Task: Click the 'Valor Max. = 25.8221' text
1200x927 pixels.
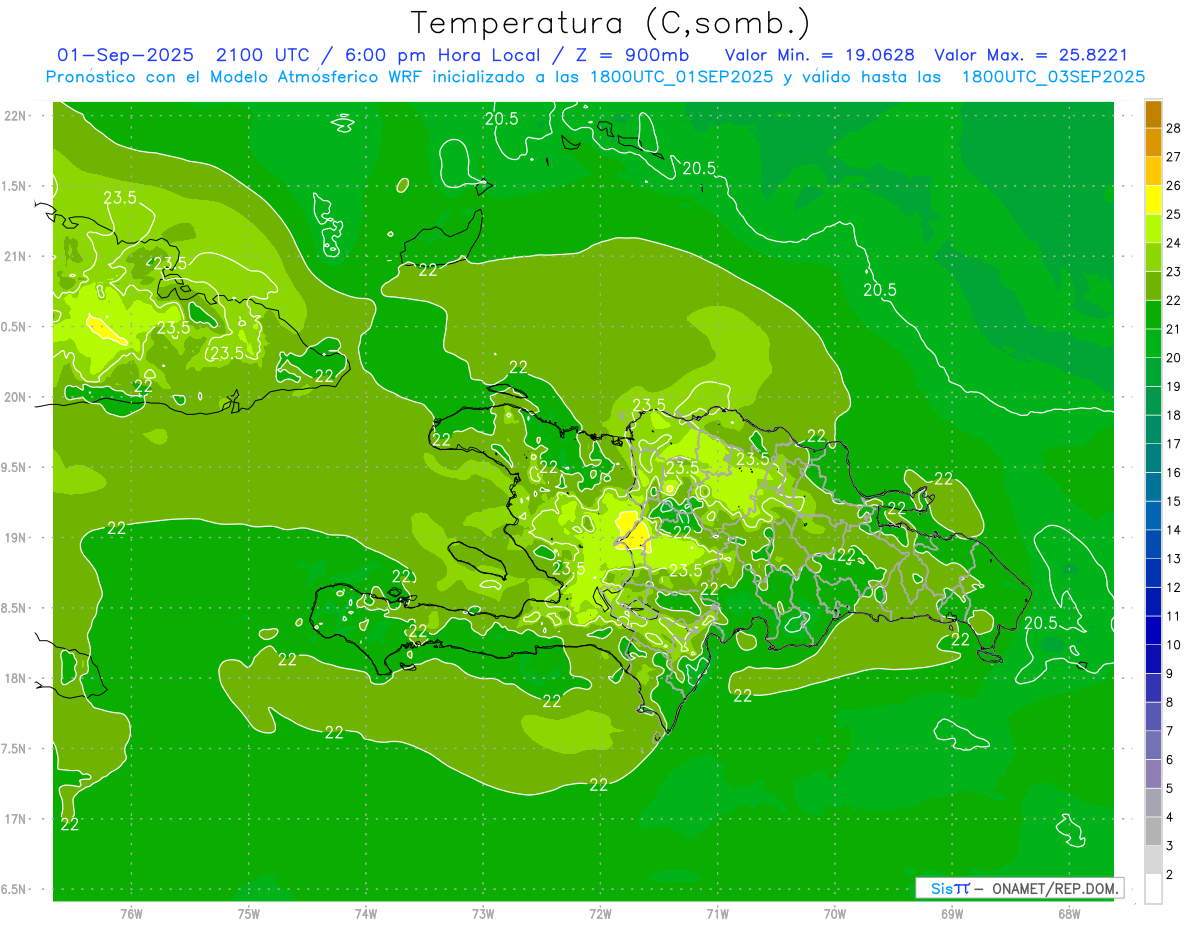Action: click(x=1031, y=55)
